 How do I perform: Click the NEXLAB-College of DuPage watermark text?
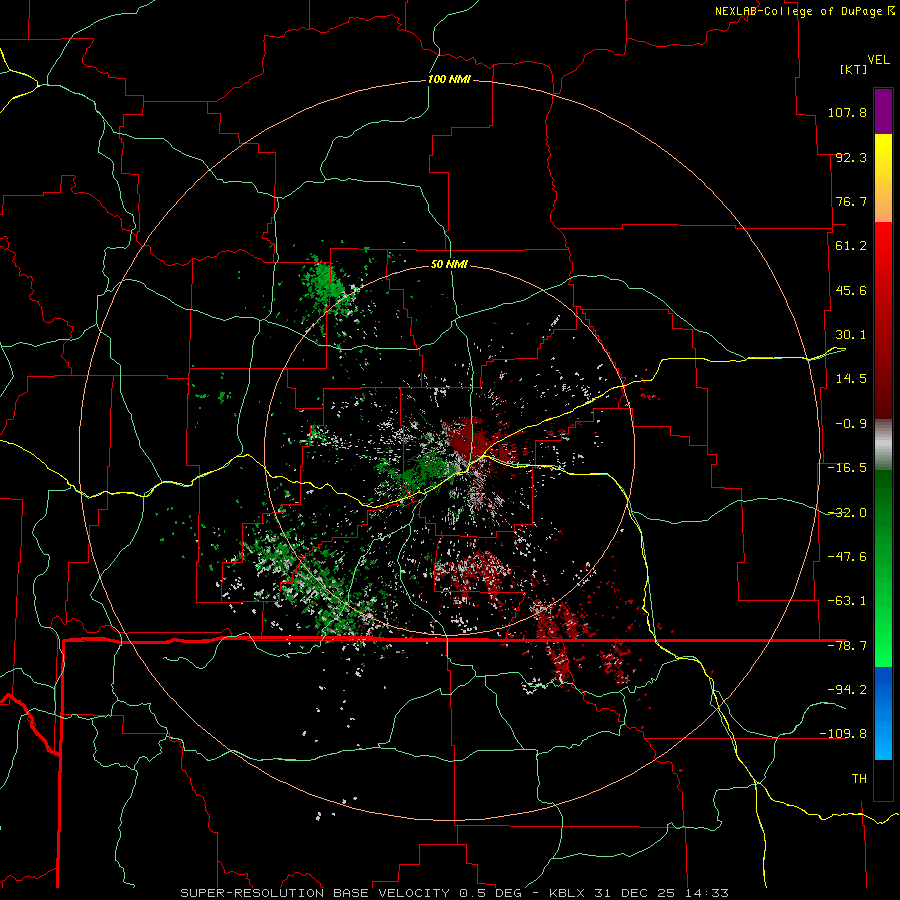coord(804,11)
